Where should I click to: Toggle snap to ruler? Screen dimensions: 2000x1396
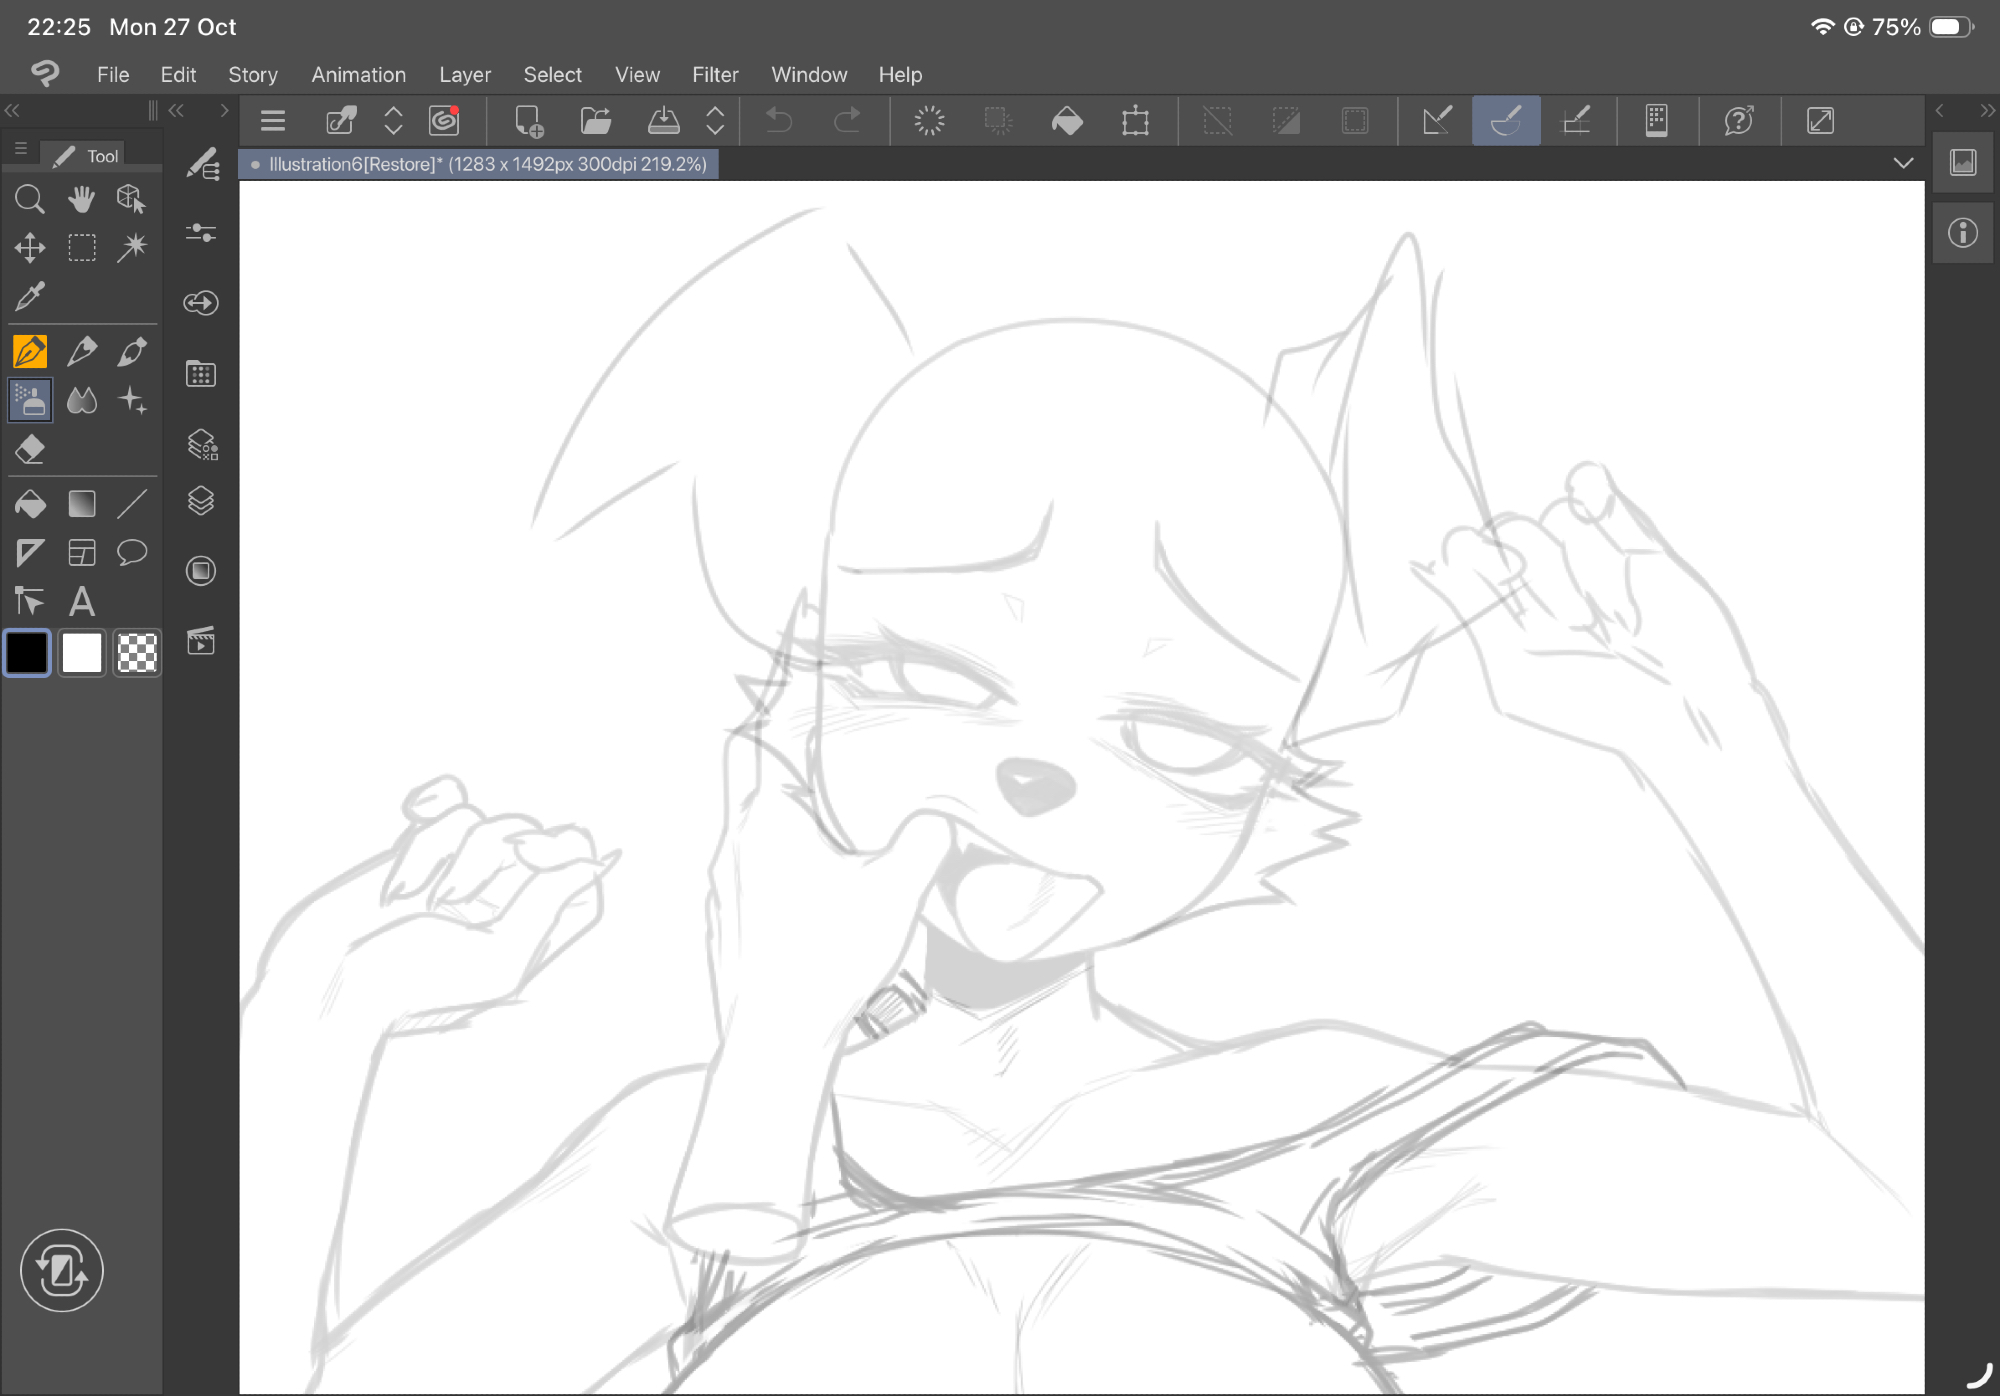pyautogui.click(x=1437, y=121)
